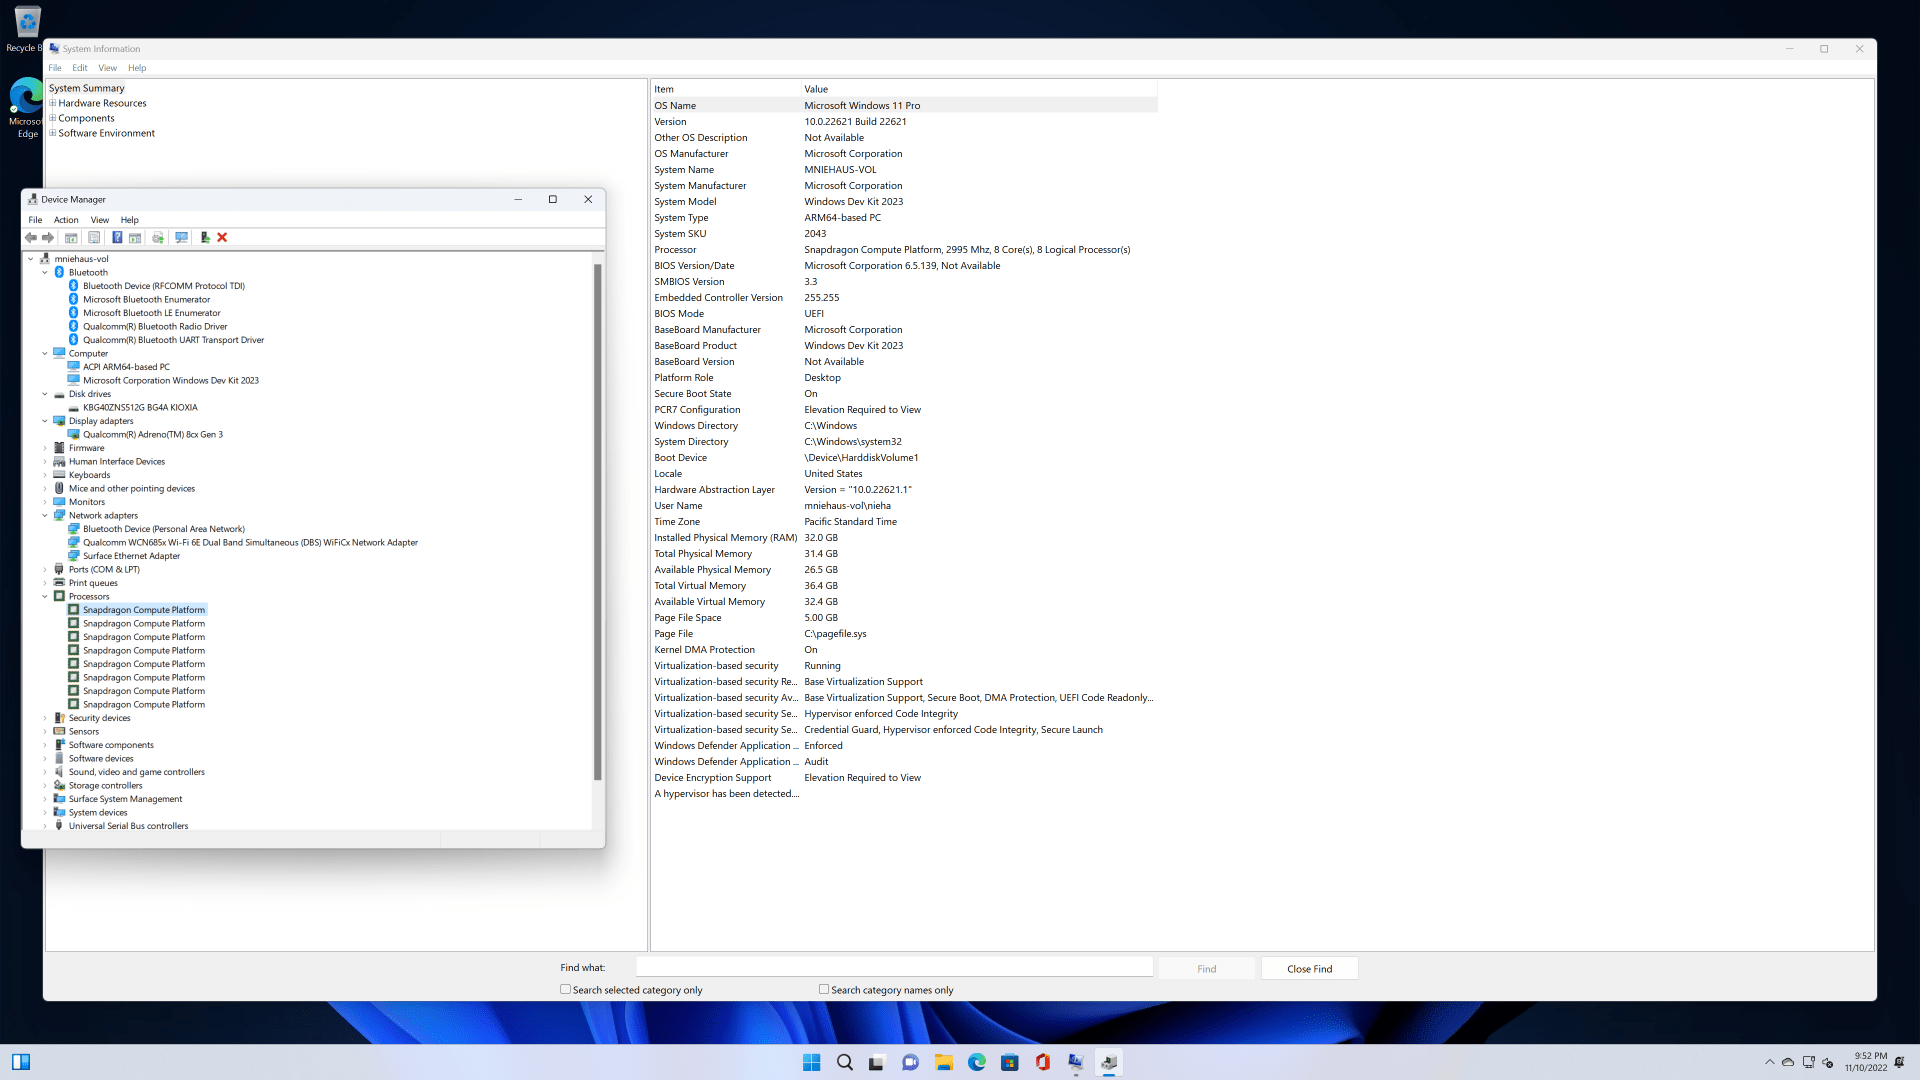Open File Explorer from the taskbar

click(943, 1063)
